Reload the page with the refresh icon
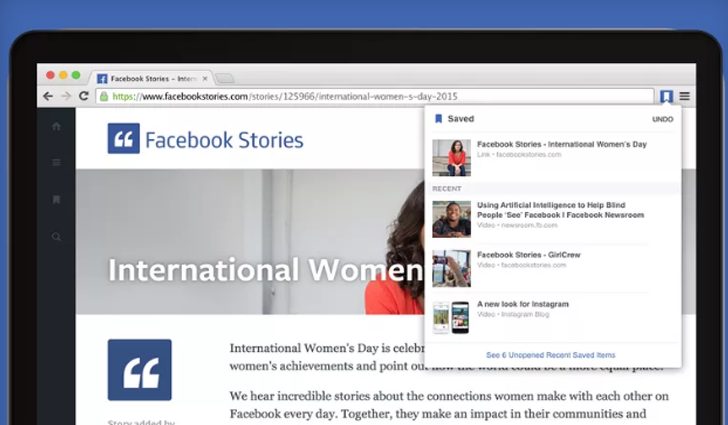The height and width of the screenshot is (425, 728). [84, 96]
